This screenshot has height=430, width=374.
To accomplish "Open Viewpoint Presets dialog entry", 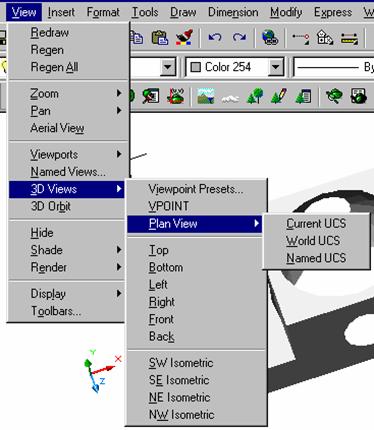I will pyautogui.click(x=196, y=189).
